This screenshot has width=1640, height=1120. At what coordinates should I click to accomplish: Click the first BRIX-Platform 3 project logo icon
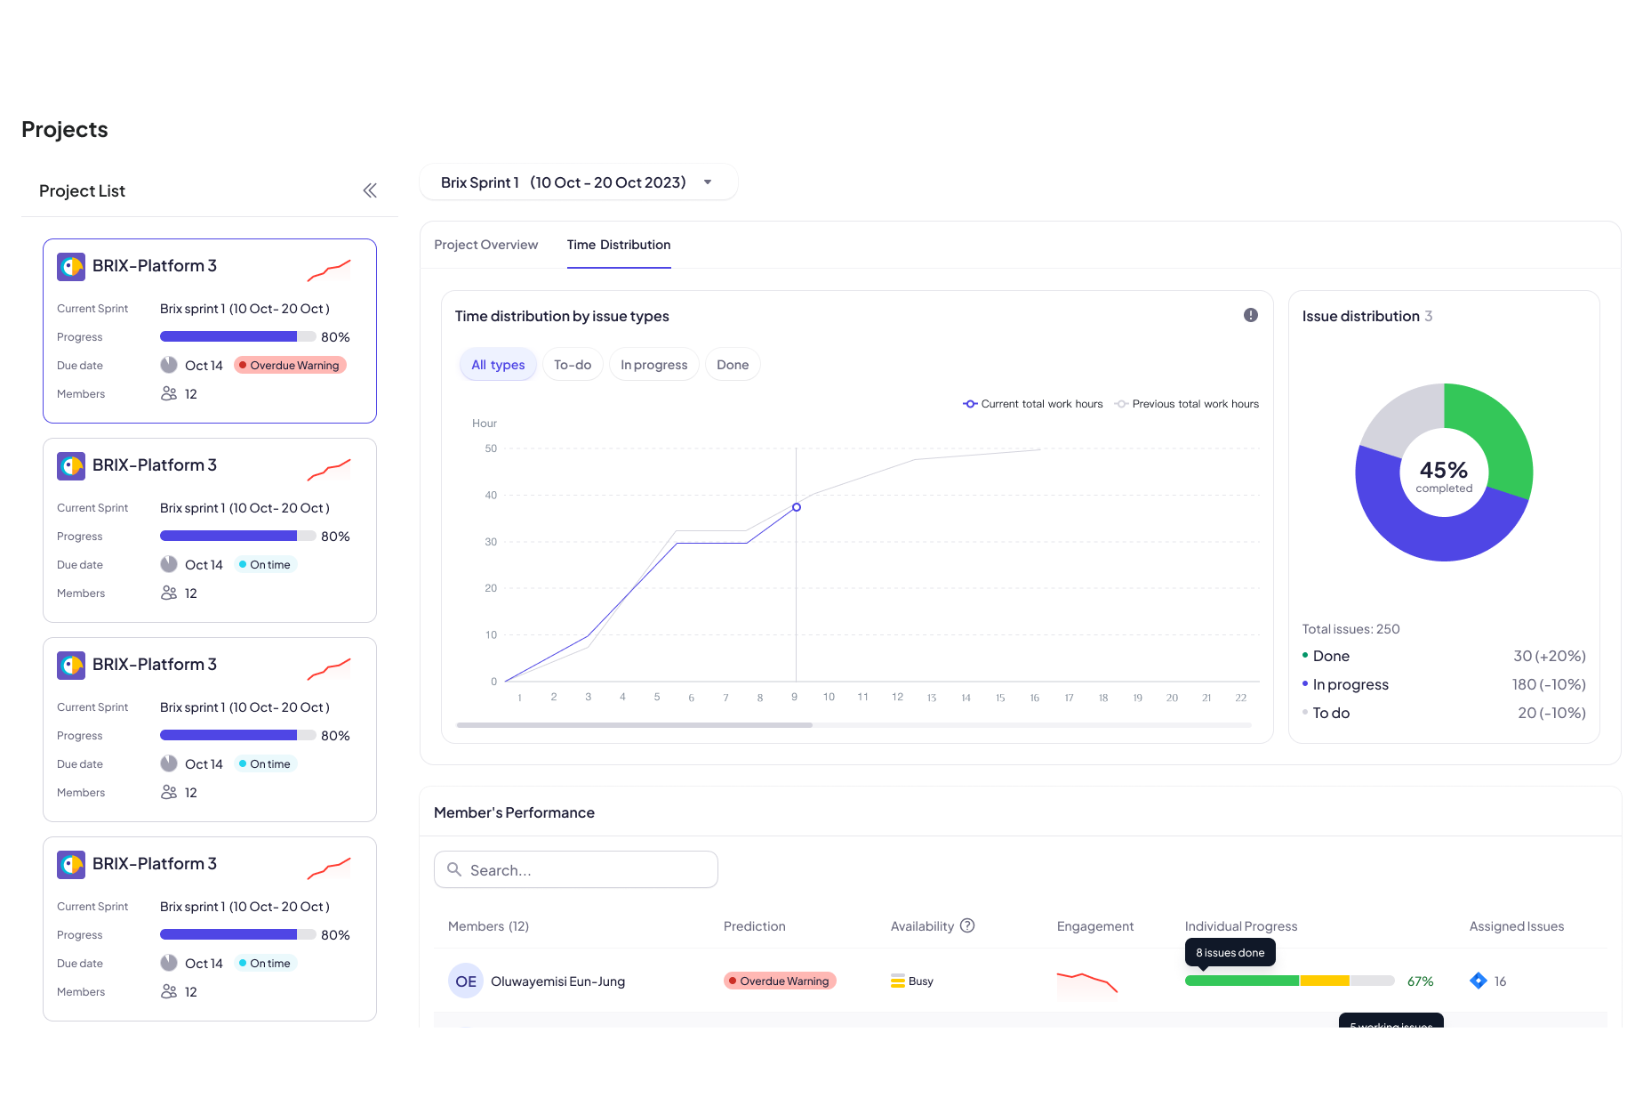71,266
